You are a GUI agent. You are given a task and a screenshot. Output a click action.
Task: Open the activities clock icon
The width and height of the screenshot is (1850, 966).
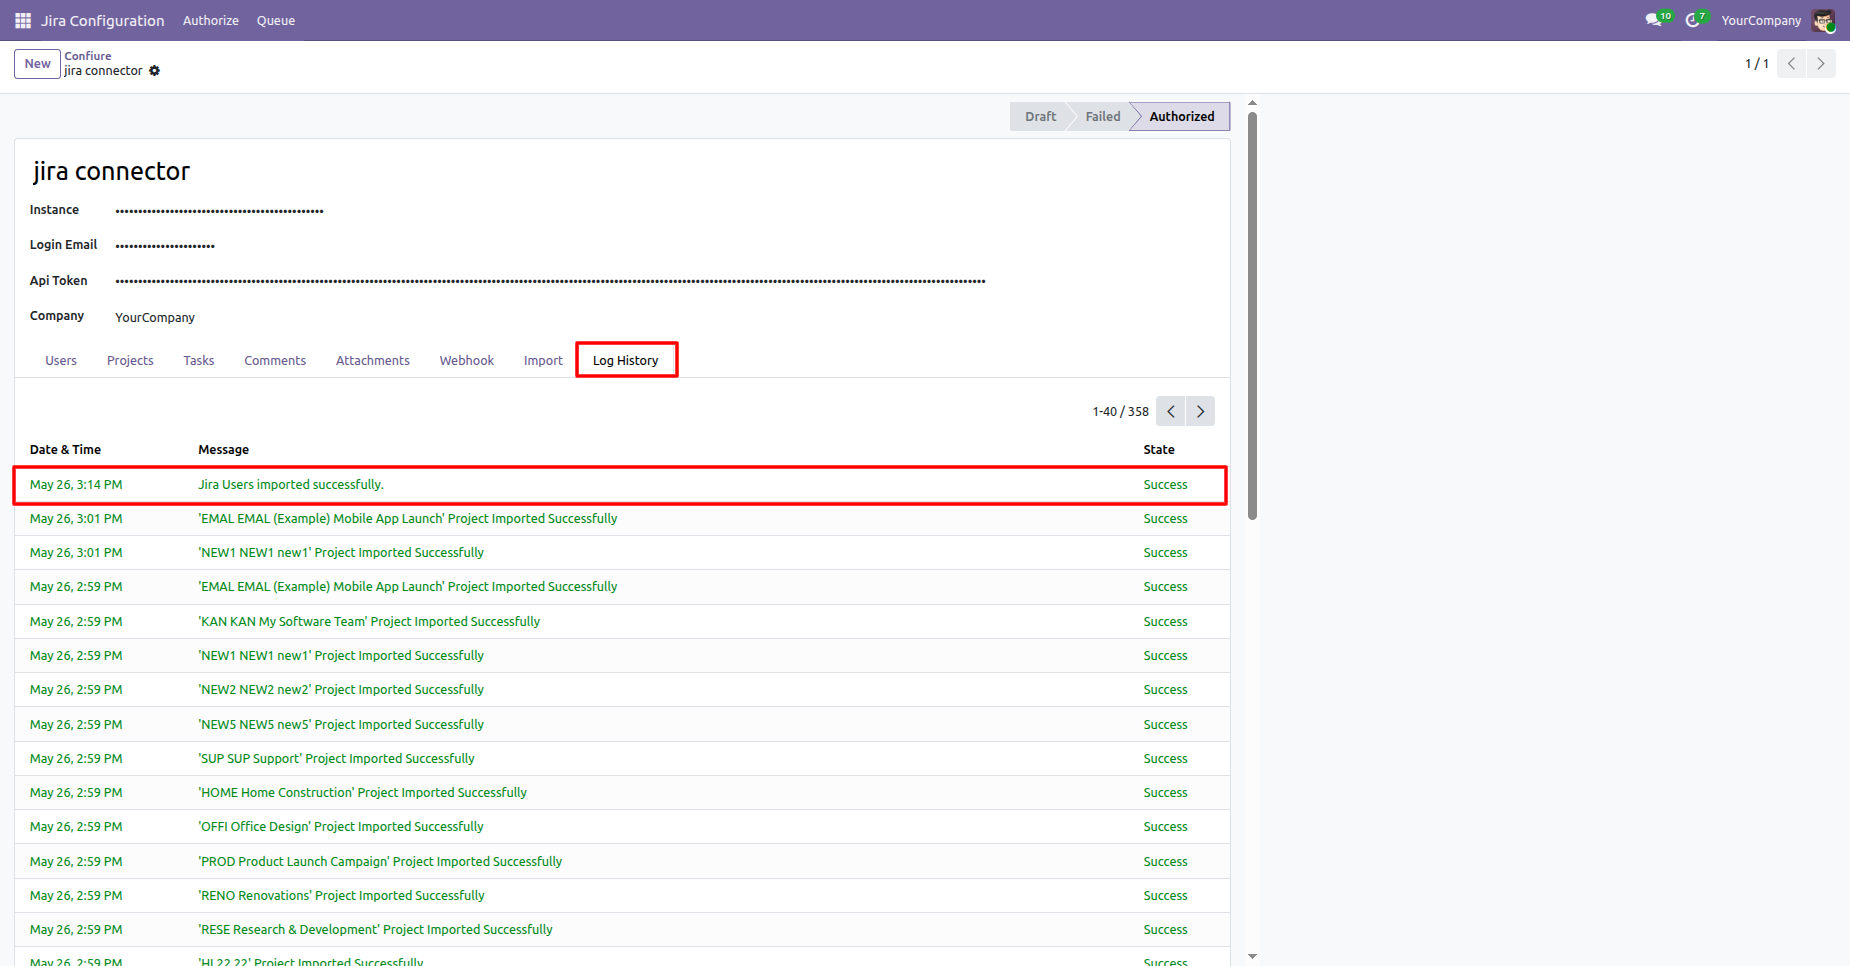[x=1693, y=20]
